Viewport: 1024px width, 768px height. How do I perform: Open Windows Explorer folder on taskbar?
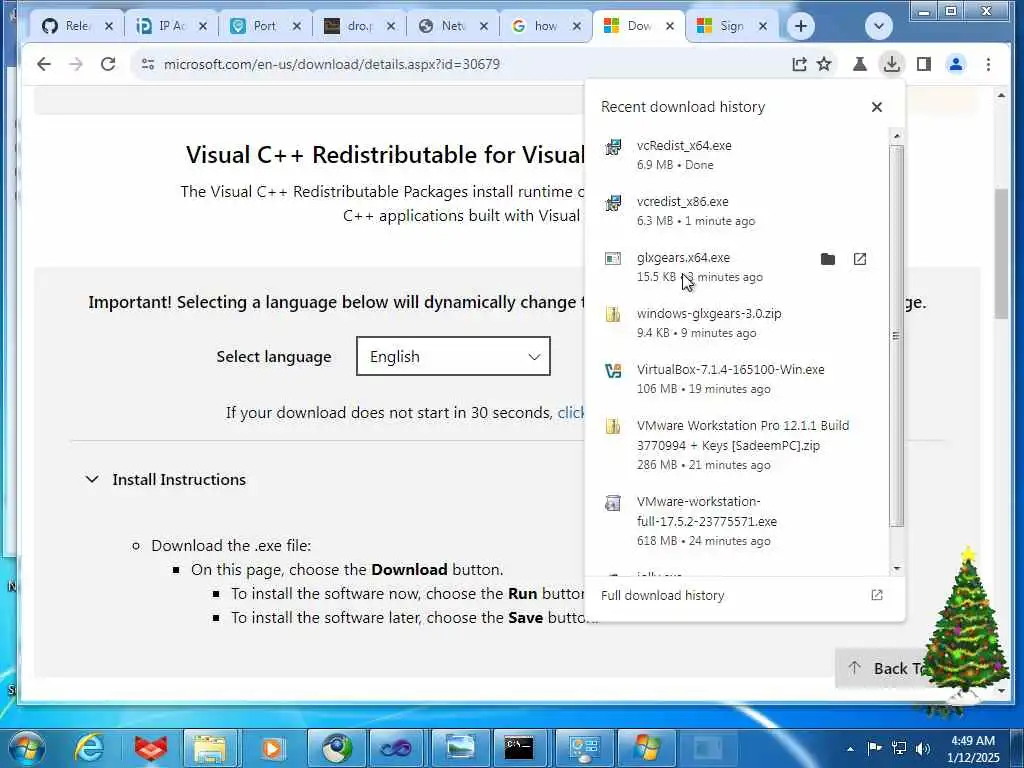point(210,747)
